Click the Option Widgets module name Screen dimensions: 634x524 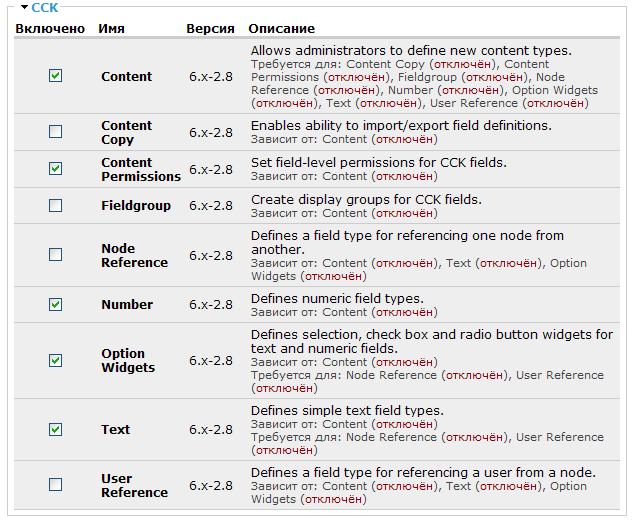click(128, 360)
